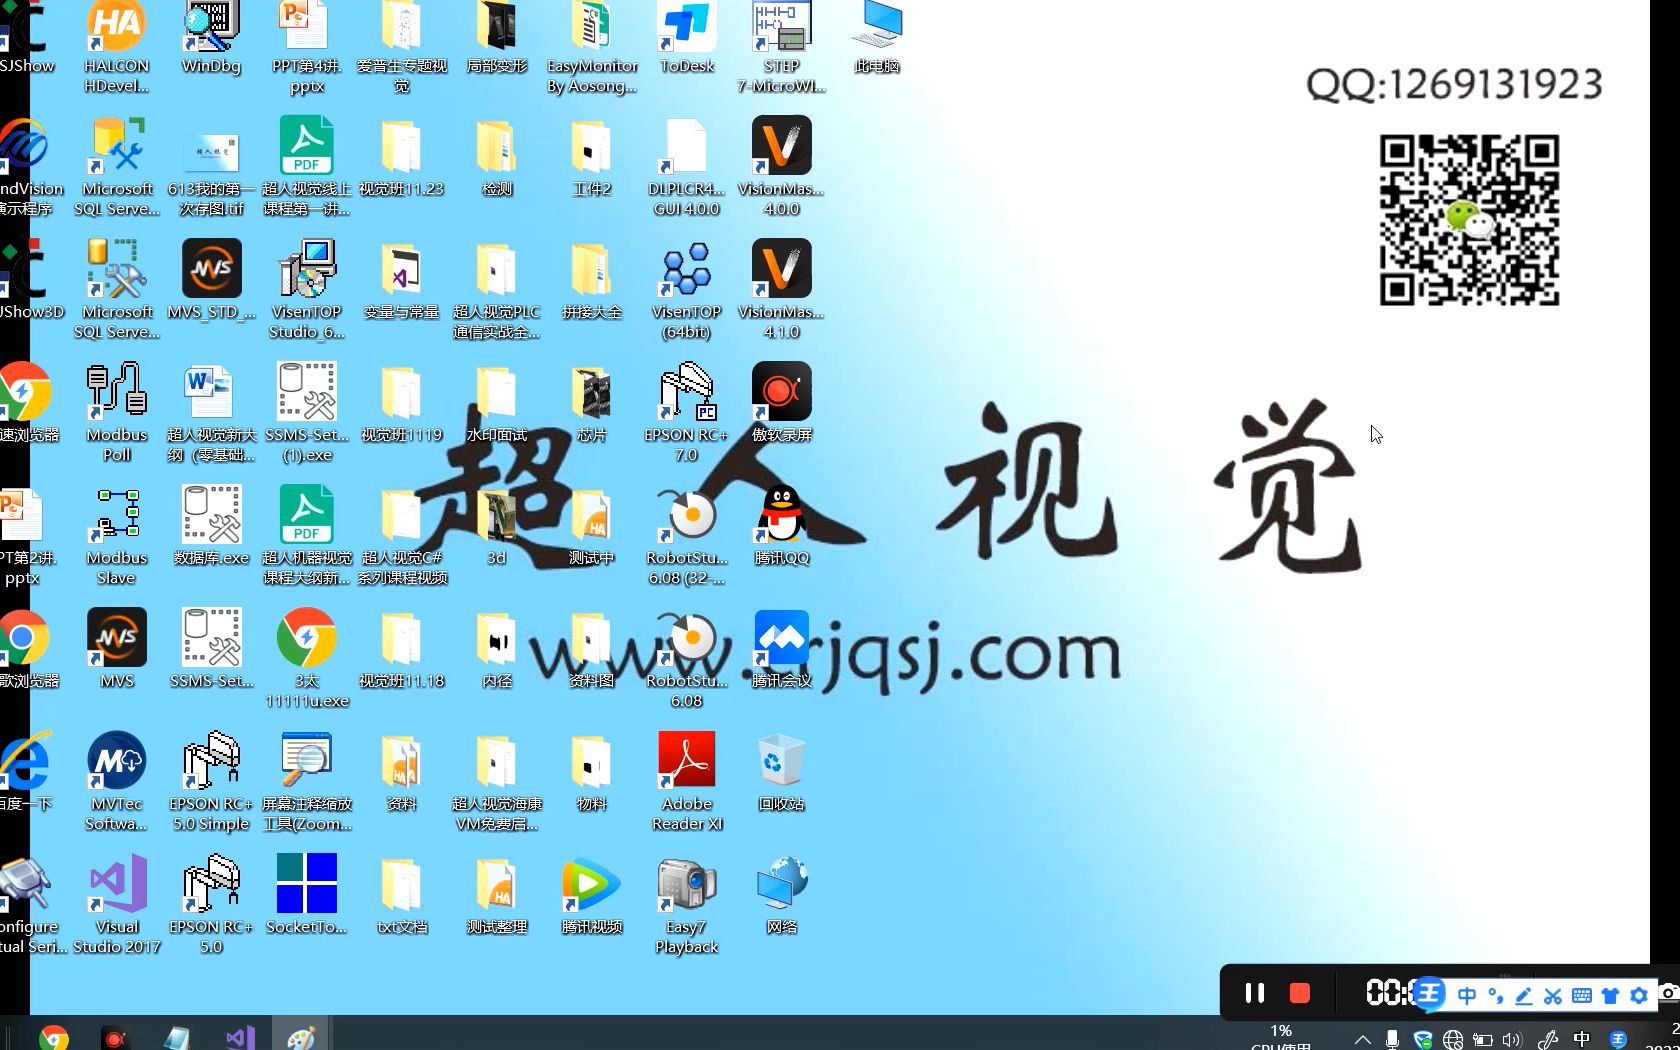
Task: Open 腾讯会议 (Tencent Meeting) icon
Action: tap(781, 648)
